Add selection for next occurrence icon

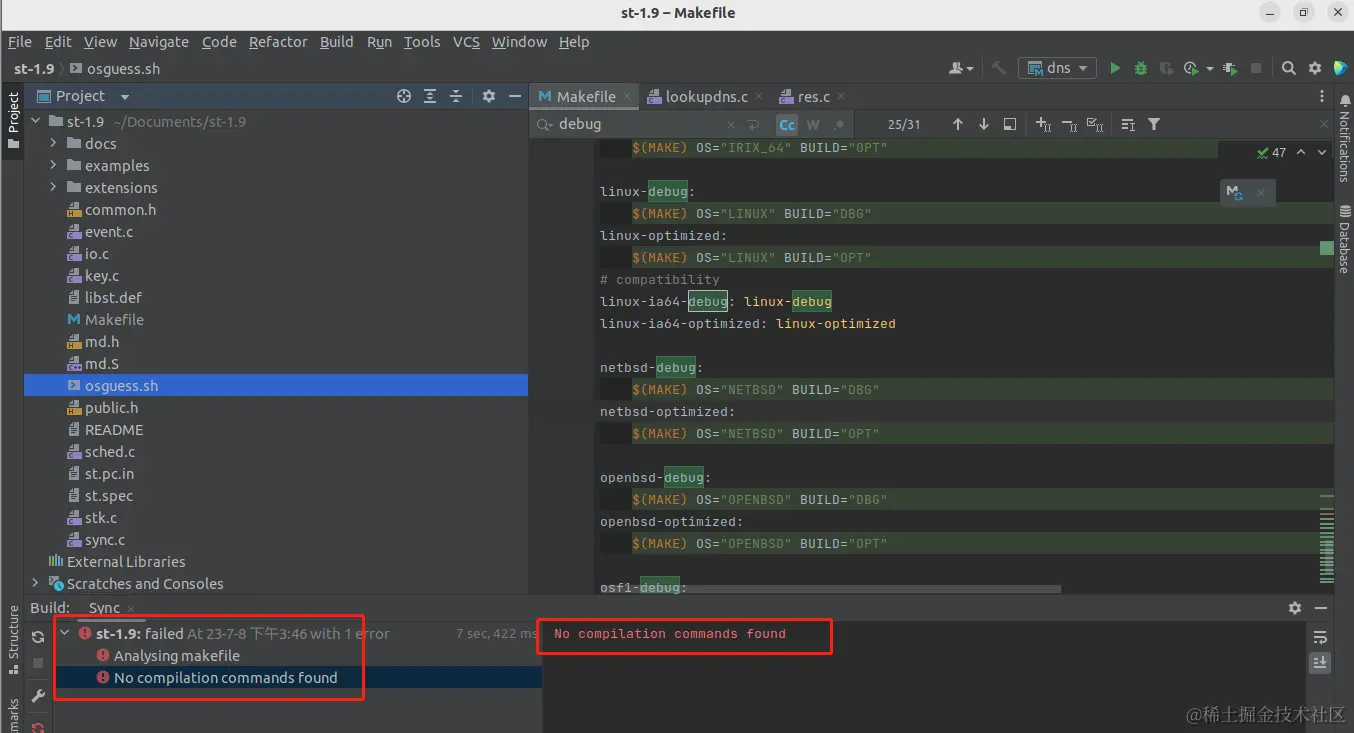(1044, 124)
